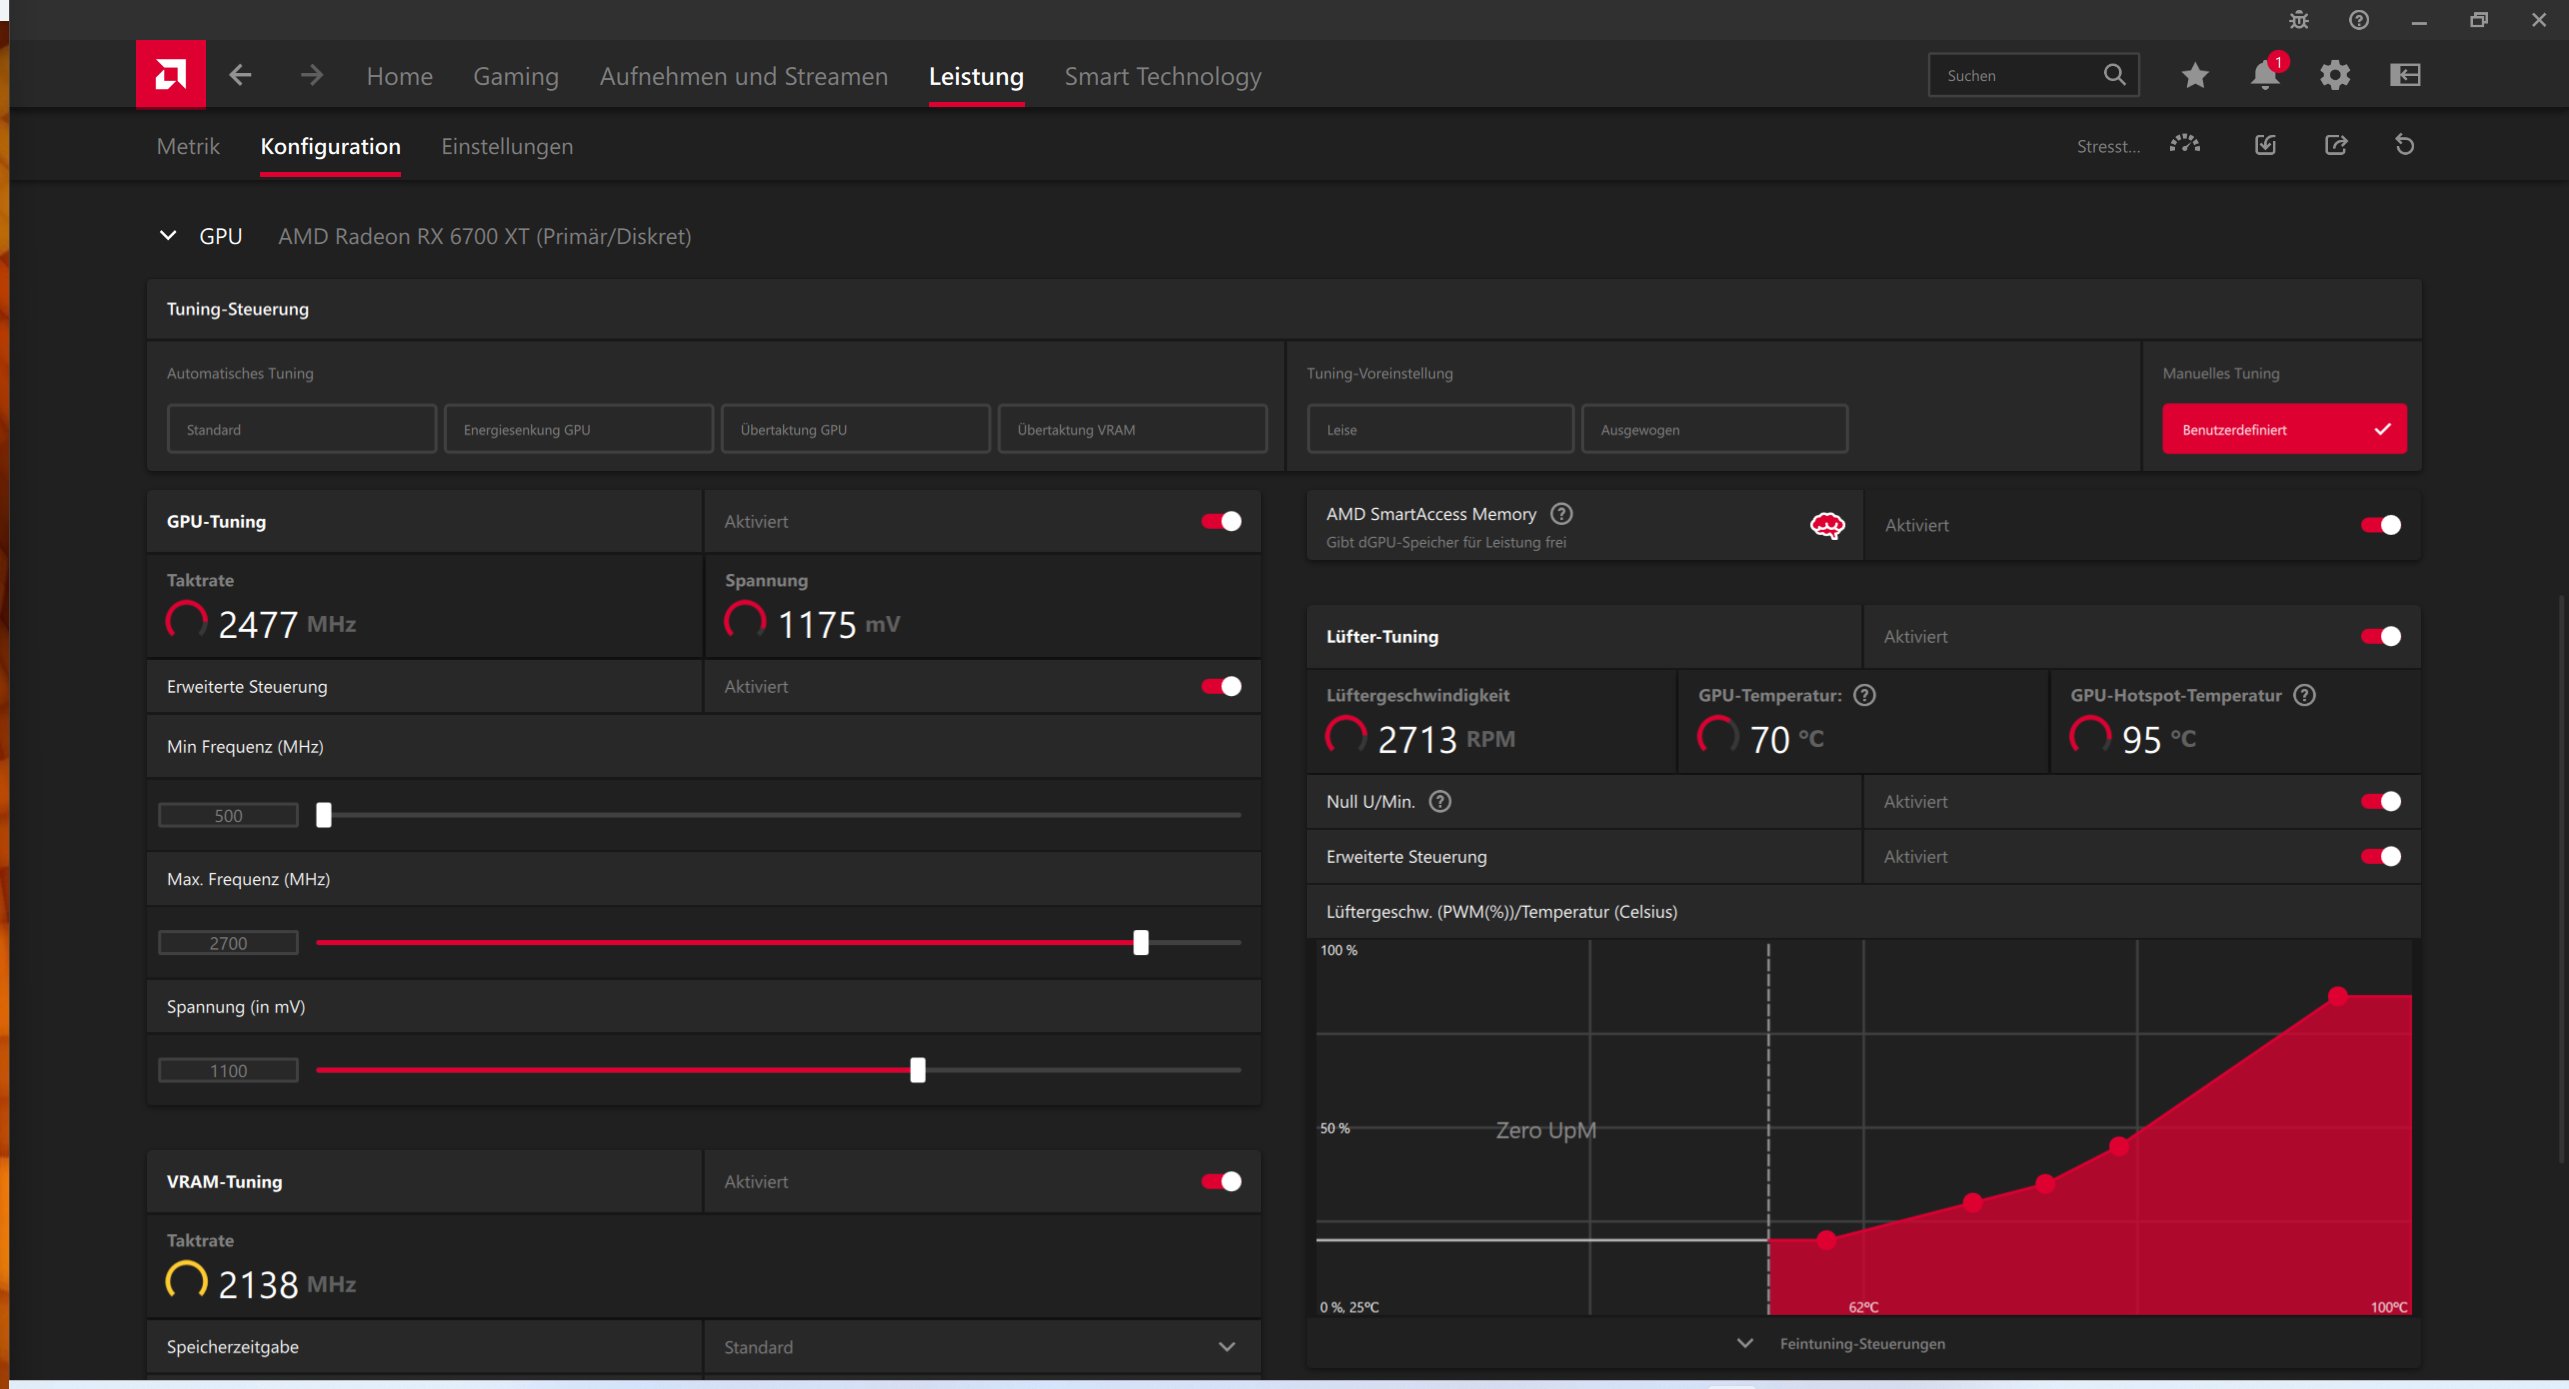This screenshot has width=2569, height=1389.
Task: Select the Konfiguration sub-tab
Action: coord(330,146)
